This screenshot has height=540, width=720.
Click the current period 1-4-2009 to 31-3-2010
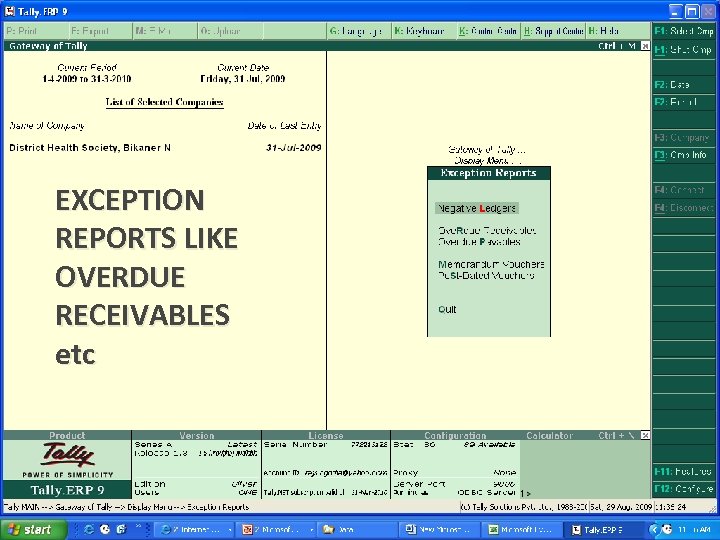87,79
